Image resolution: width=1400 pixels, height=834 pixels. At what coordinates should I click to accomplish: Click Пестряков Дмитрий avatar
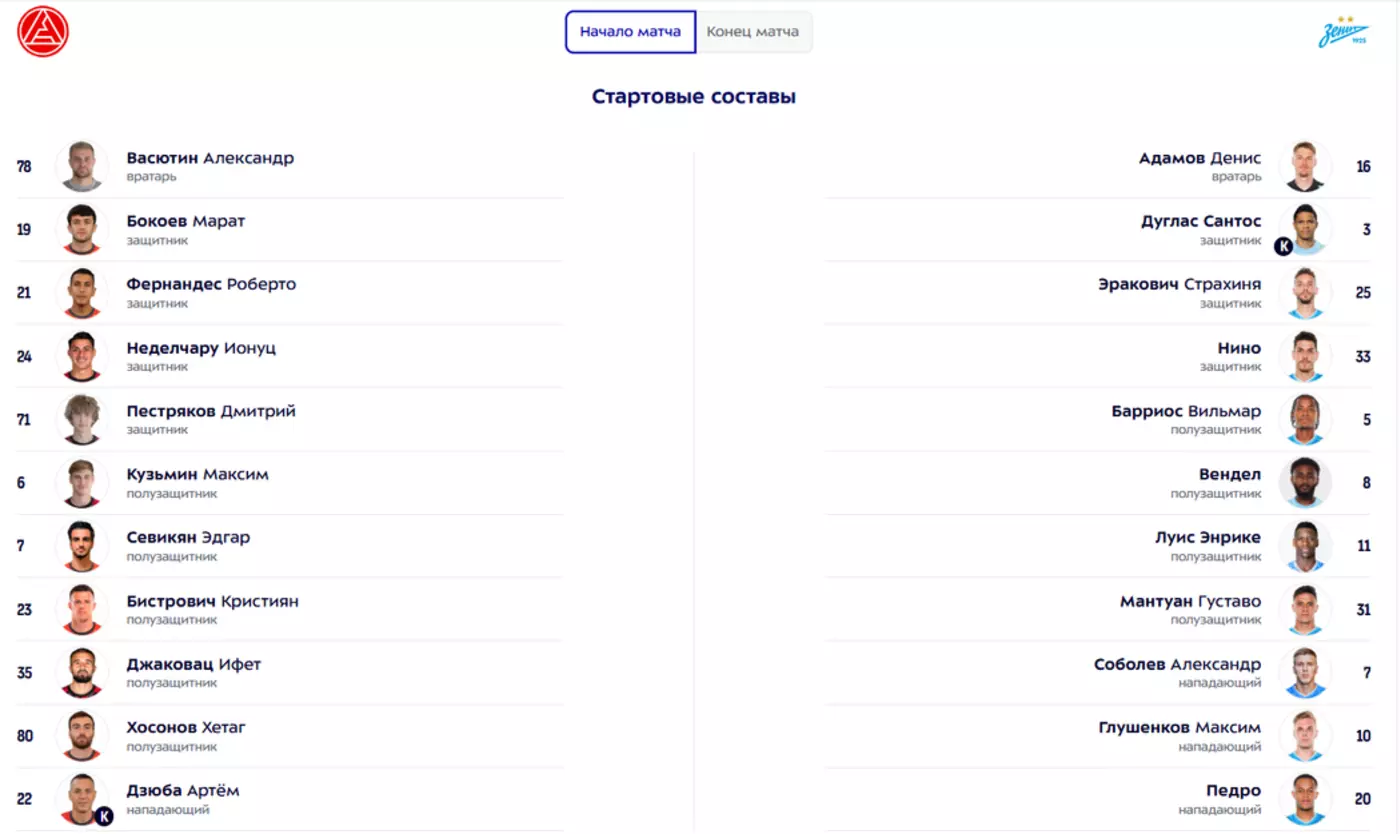click(x=82, y=419)
